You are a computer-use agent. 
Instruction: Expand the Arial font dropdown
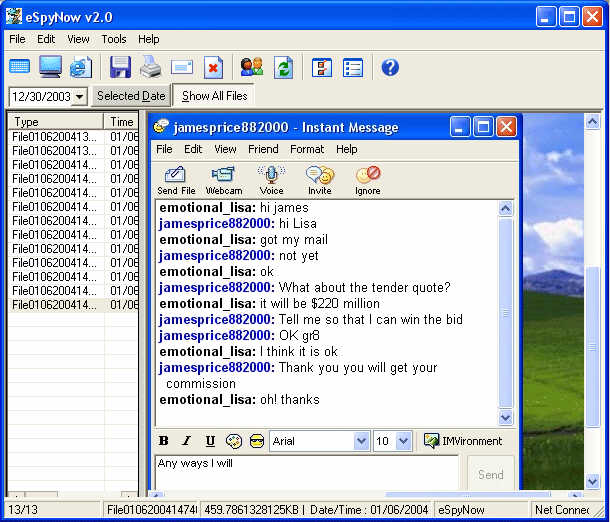point(361,441)
